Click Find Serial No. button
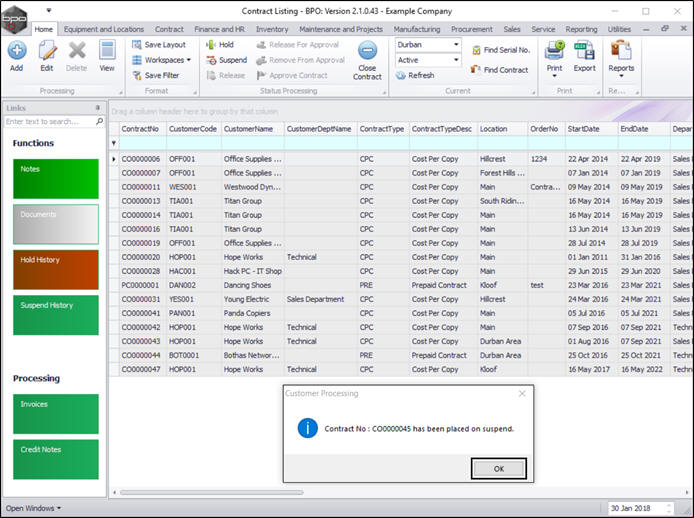Image resolution: width=694 pixels, height=518 pixels. [500, 50]
